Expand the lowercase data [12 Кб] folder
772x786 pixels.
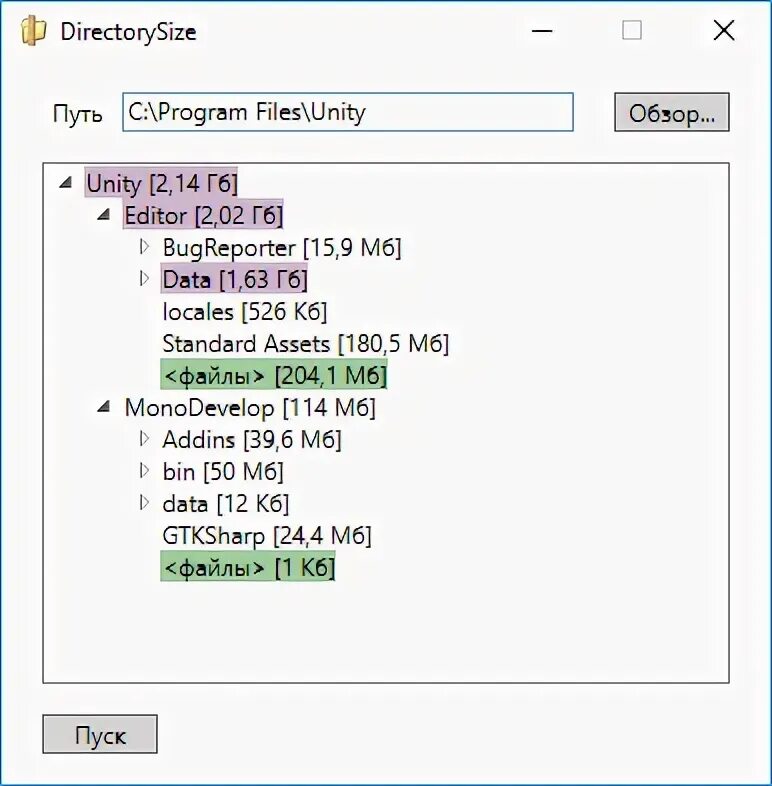click(144, 503)
